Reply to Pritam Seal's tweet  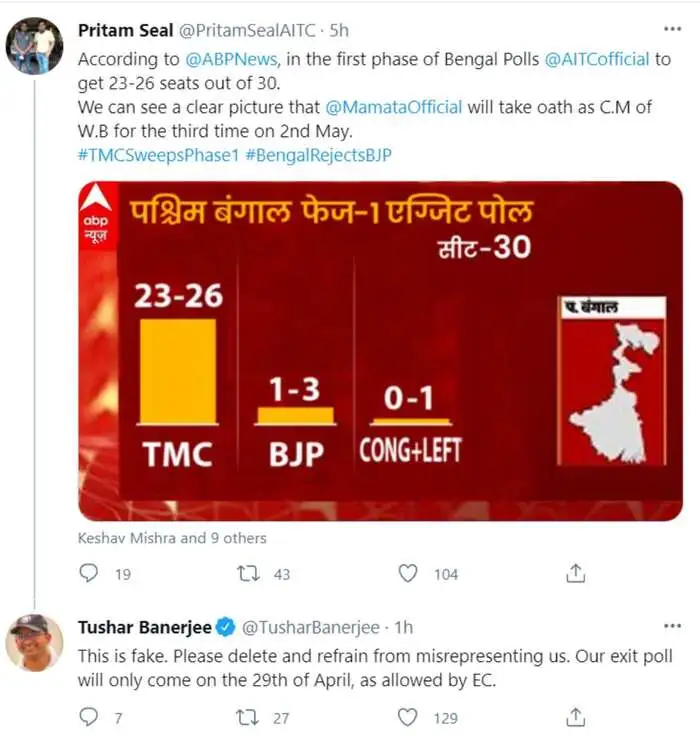pyautogui.click(x=89, y=573)
